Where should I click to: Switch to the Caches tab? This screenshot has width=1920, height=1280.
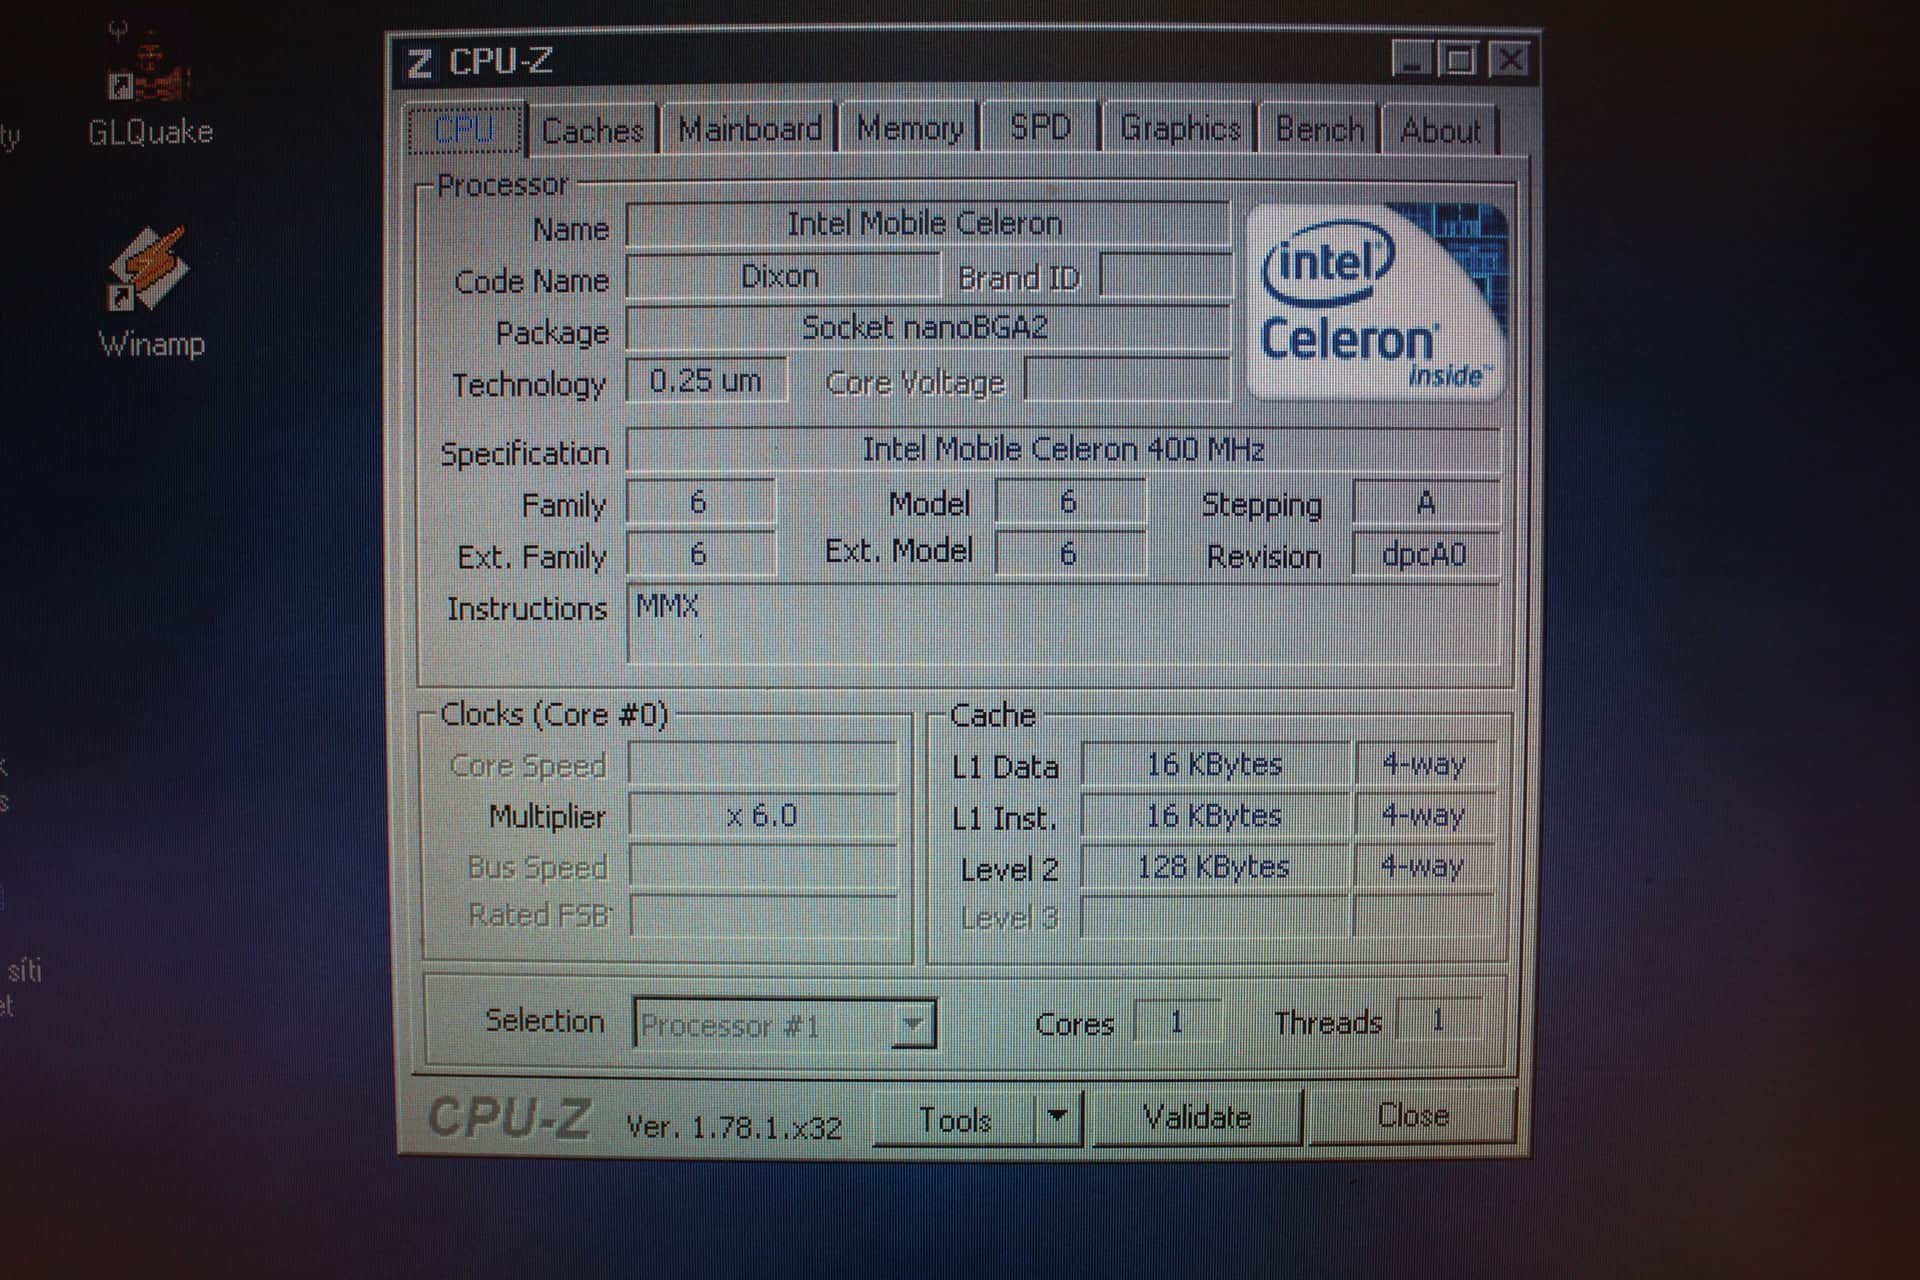click(592, 130)
